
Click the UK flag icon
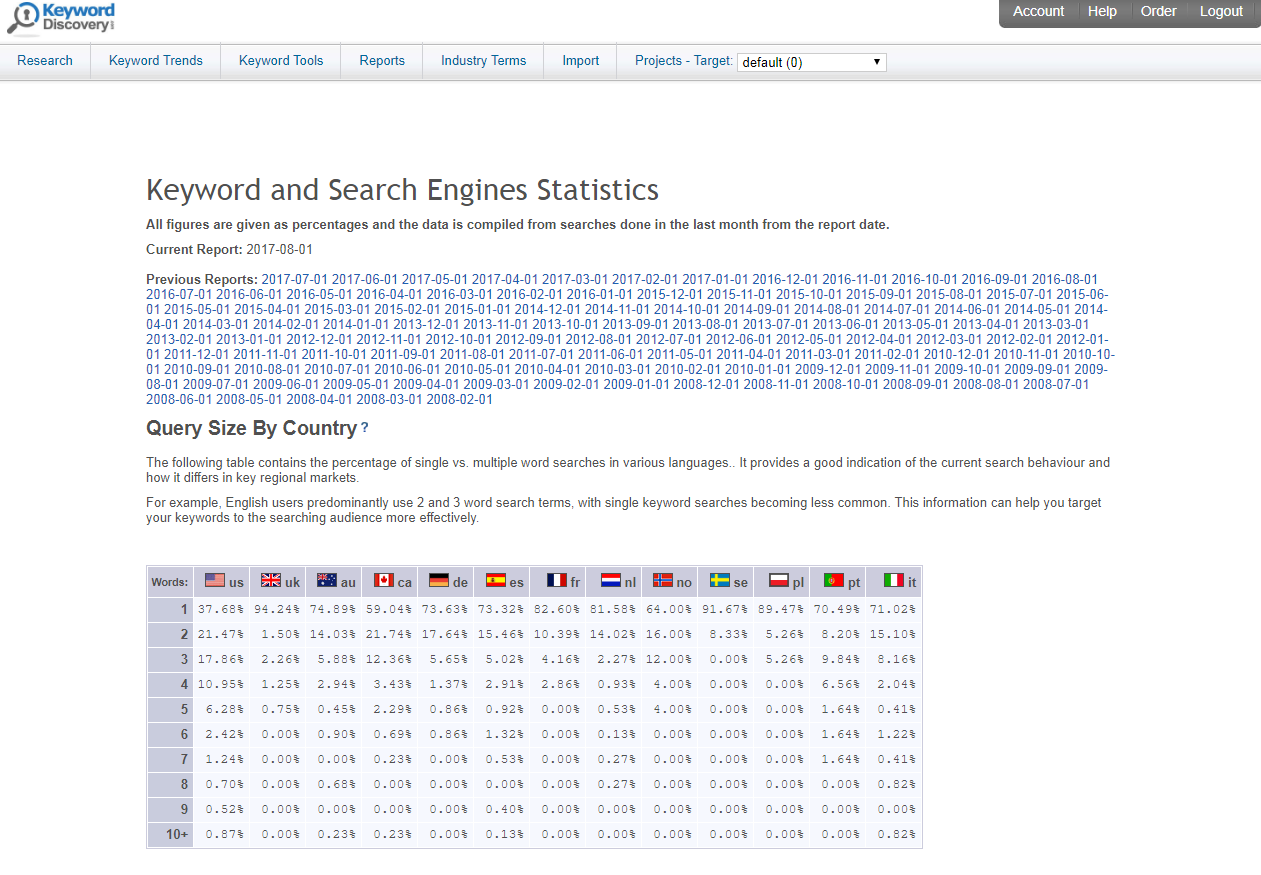[x=270, y=580]
